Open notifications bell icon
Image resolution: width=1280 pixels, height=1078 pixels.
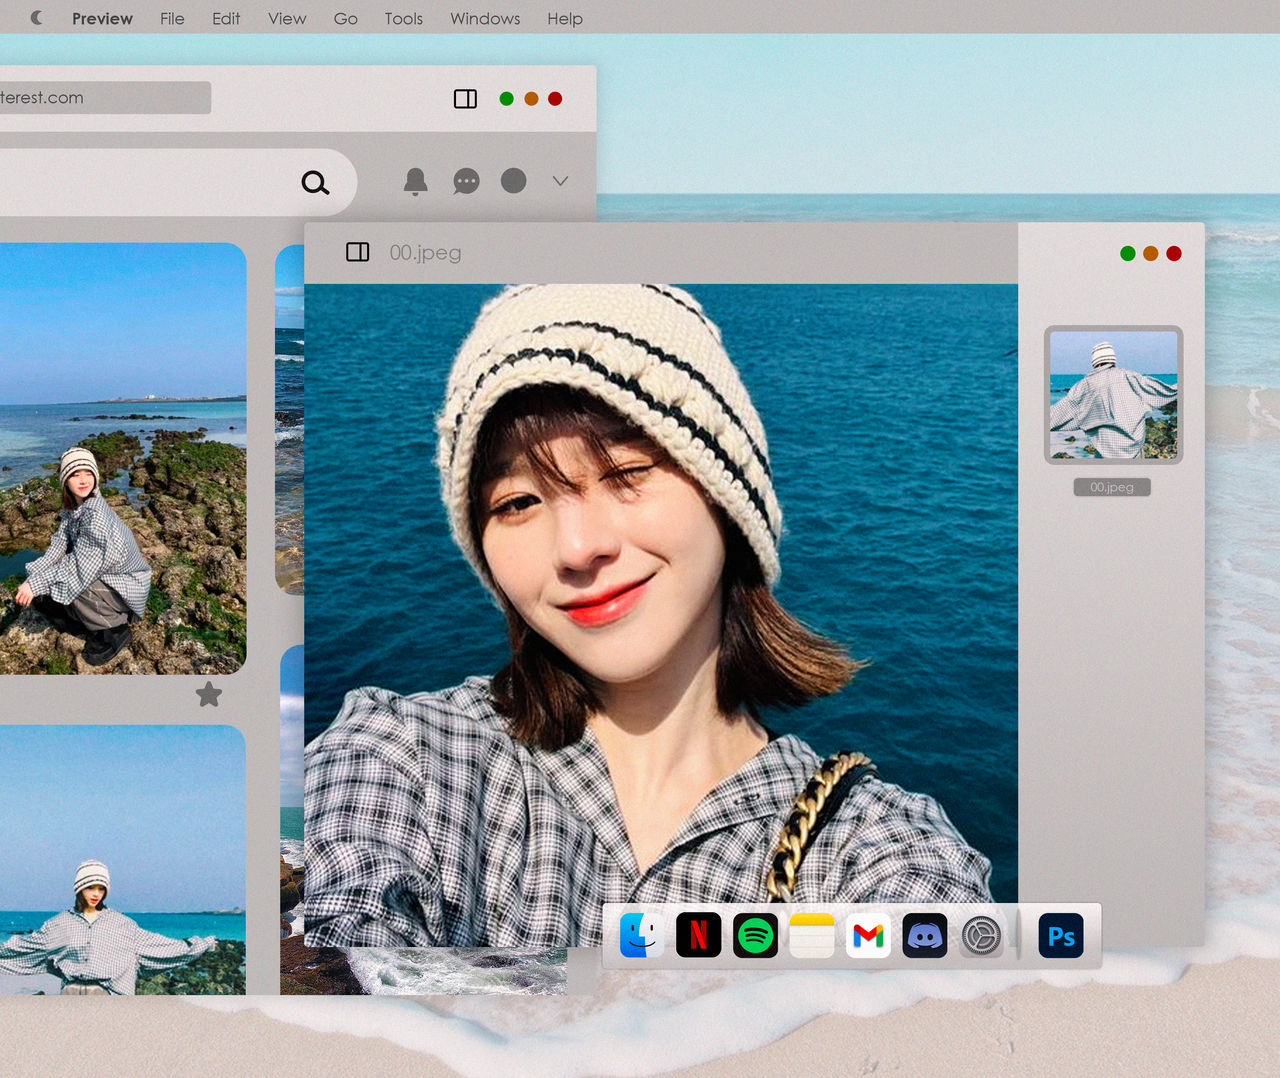click(x=415, y=181)
